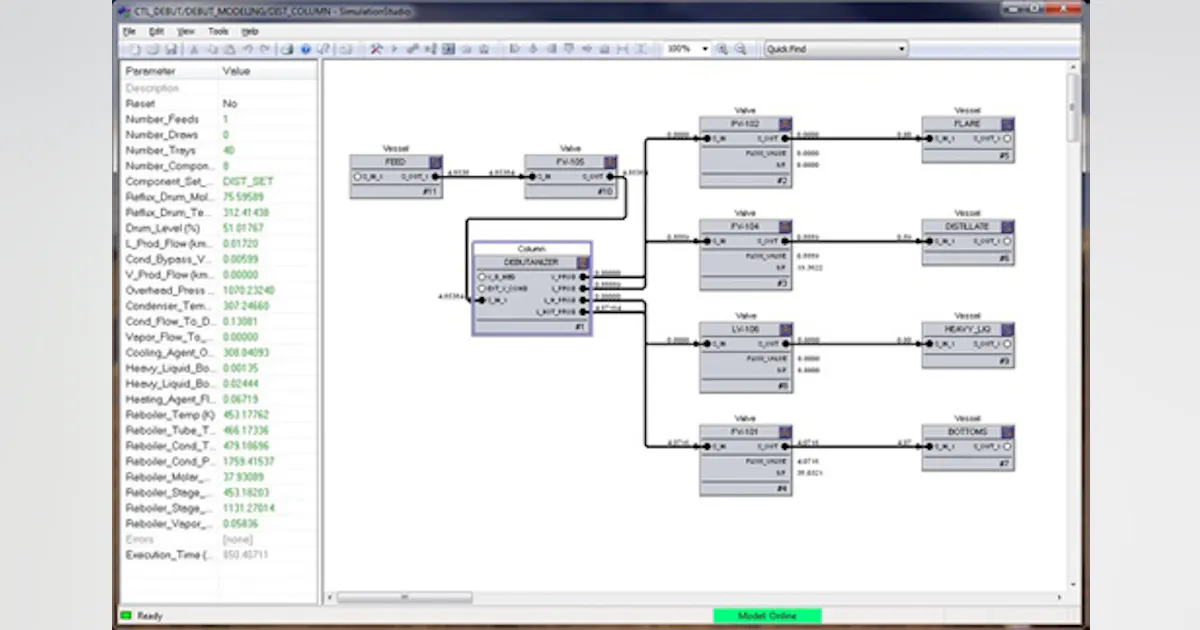This screenshot has width=1200, height=630.
Task: Click the Redo arrow icon
Action: point(264,49)
